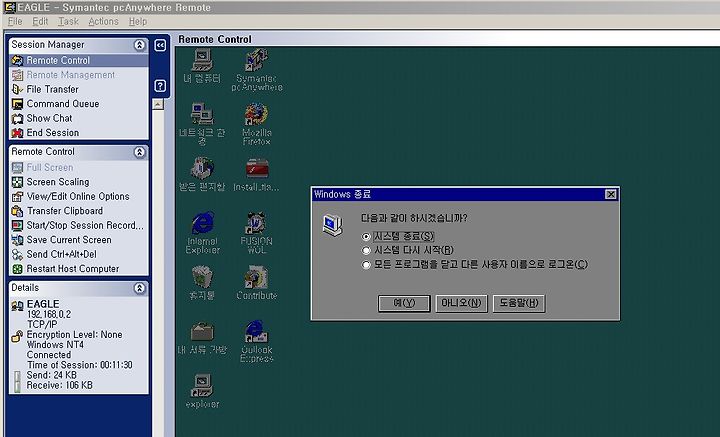This screenshot has width=720, height=437.
Task: Click the Send: 24 KB text
Action: click(51, 375)
